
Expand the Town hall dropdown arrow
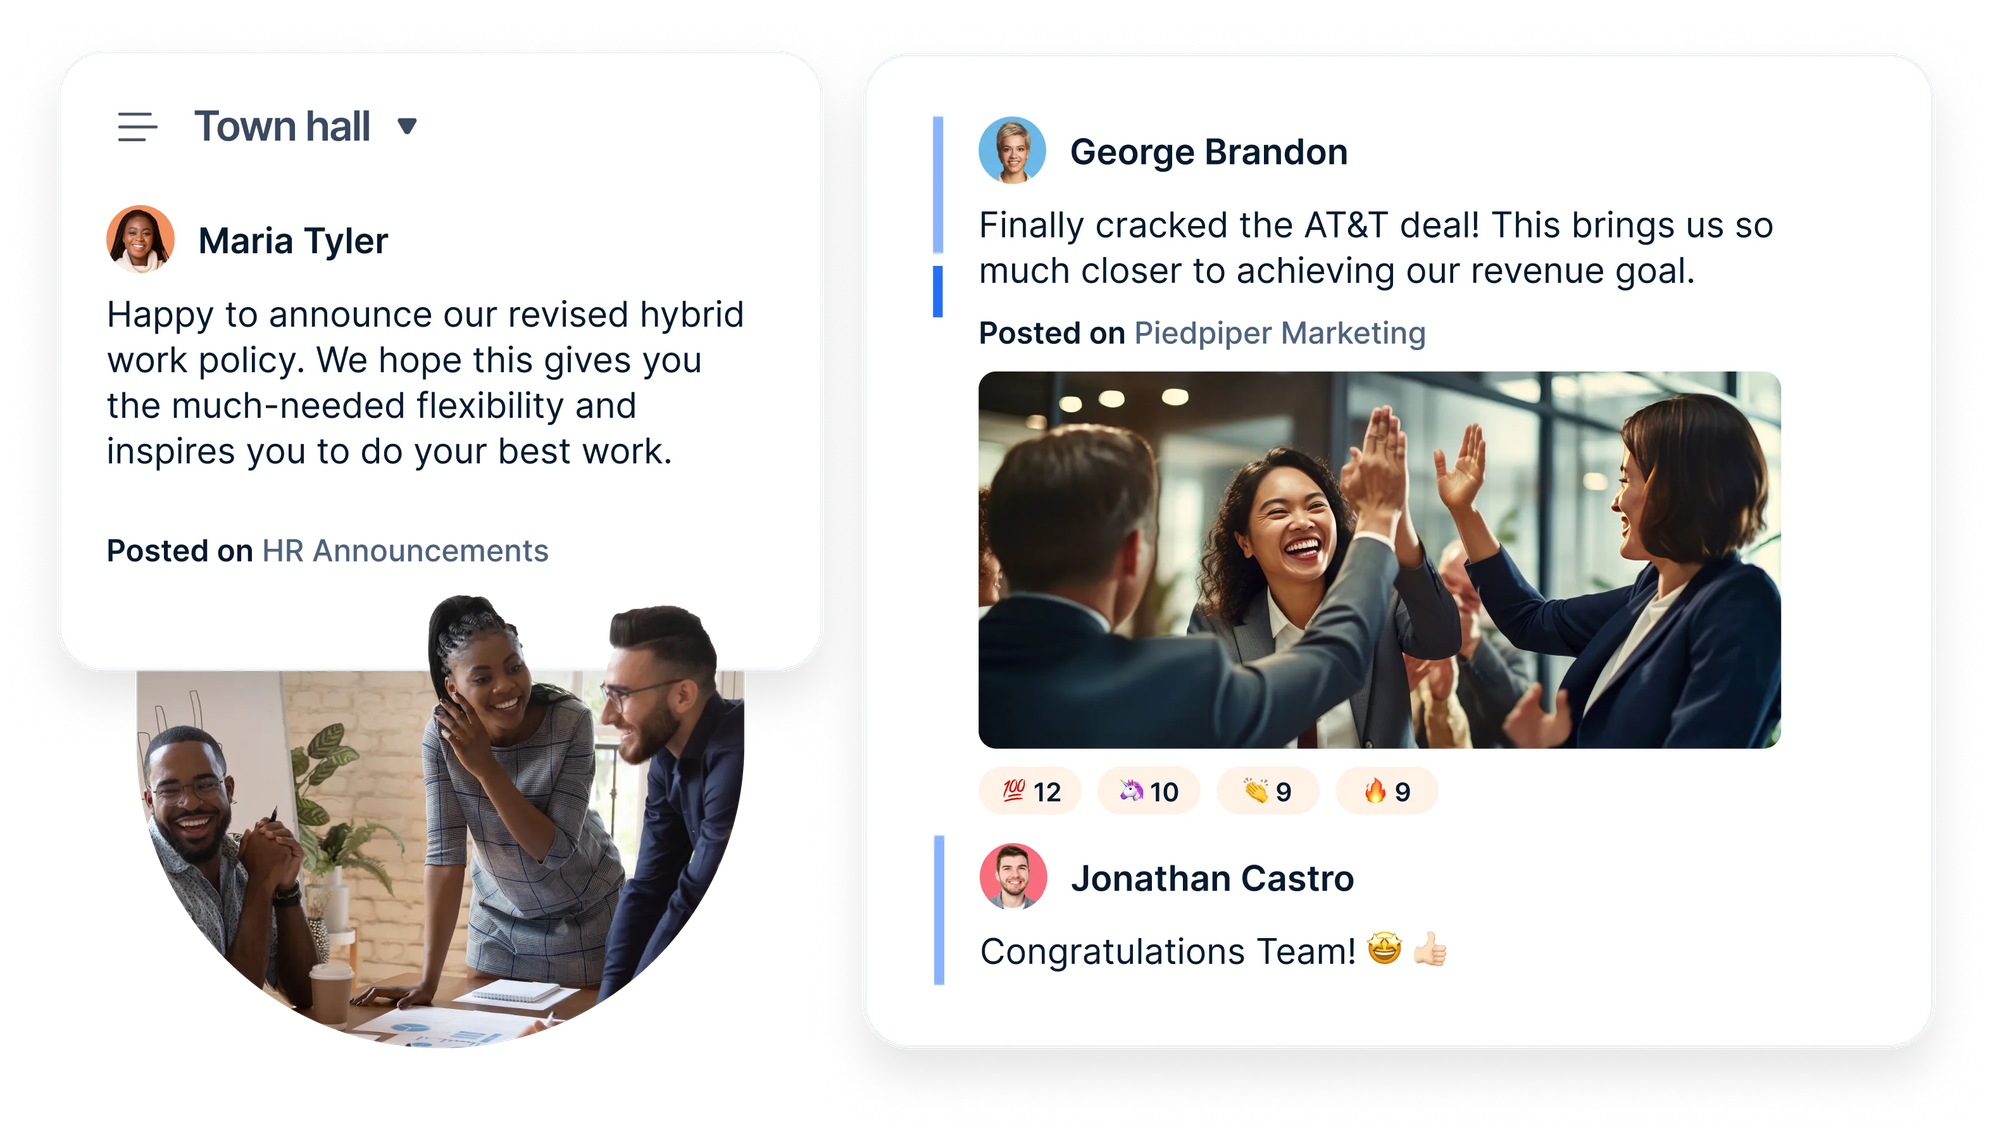407,126
